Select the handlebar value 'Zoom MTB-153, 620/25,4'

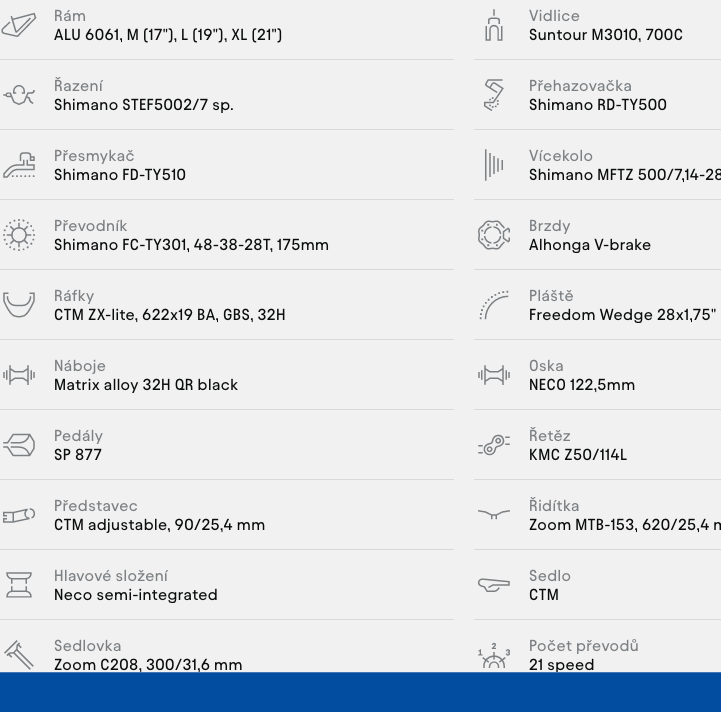(x=619, y=524)
